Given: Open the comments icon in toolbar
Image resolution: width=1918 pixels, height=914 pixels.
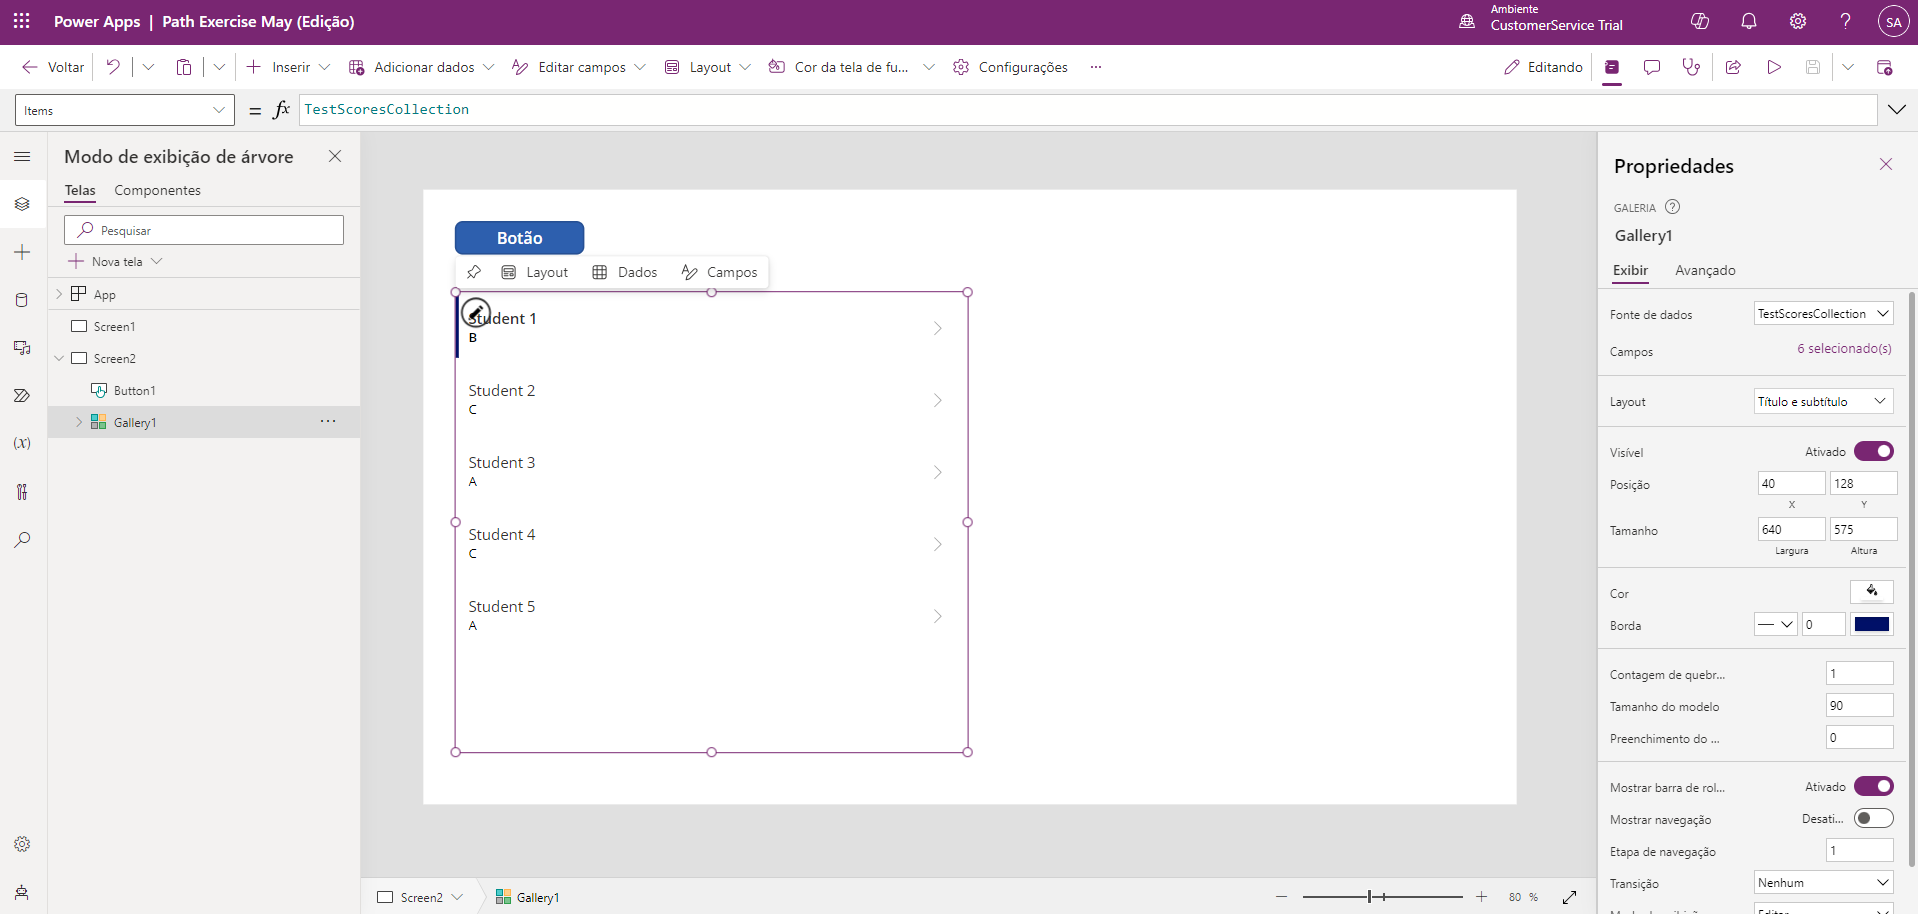Looking at the screenshot, I should pos(1652,67).
